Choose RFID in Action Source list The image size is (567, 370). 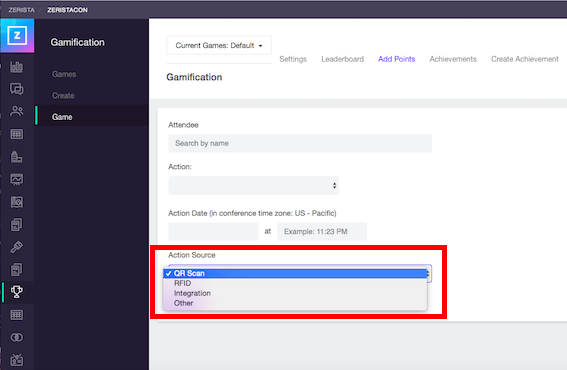[x=295, y=283]
